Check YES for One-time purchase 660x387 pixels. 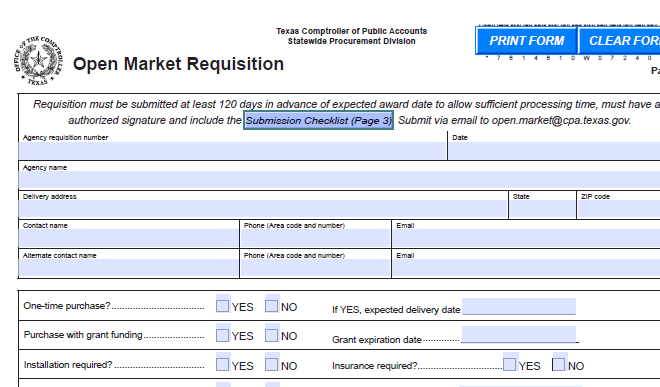tap(222, 306)
